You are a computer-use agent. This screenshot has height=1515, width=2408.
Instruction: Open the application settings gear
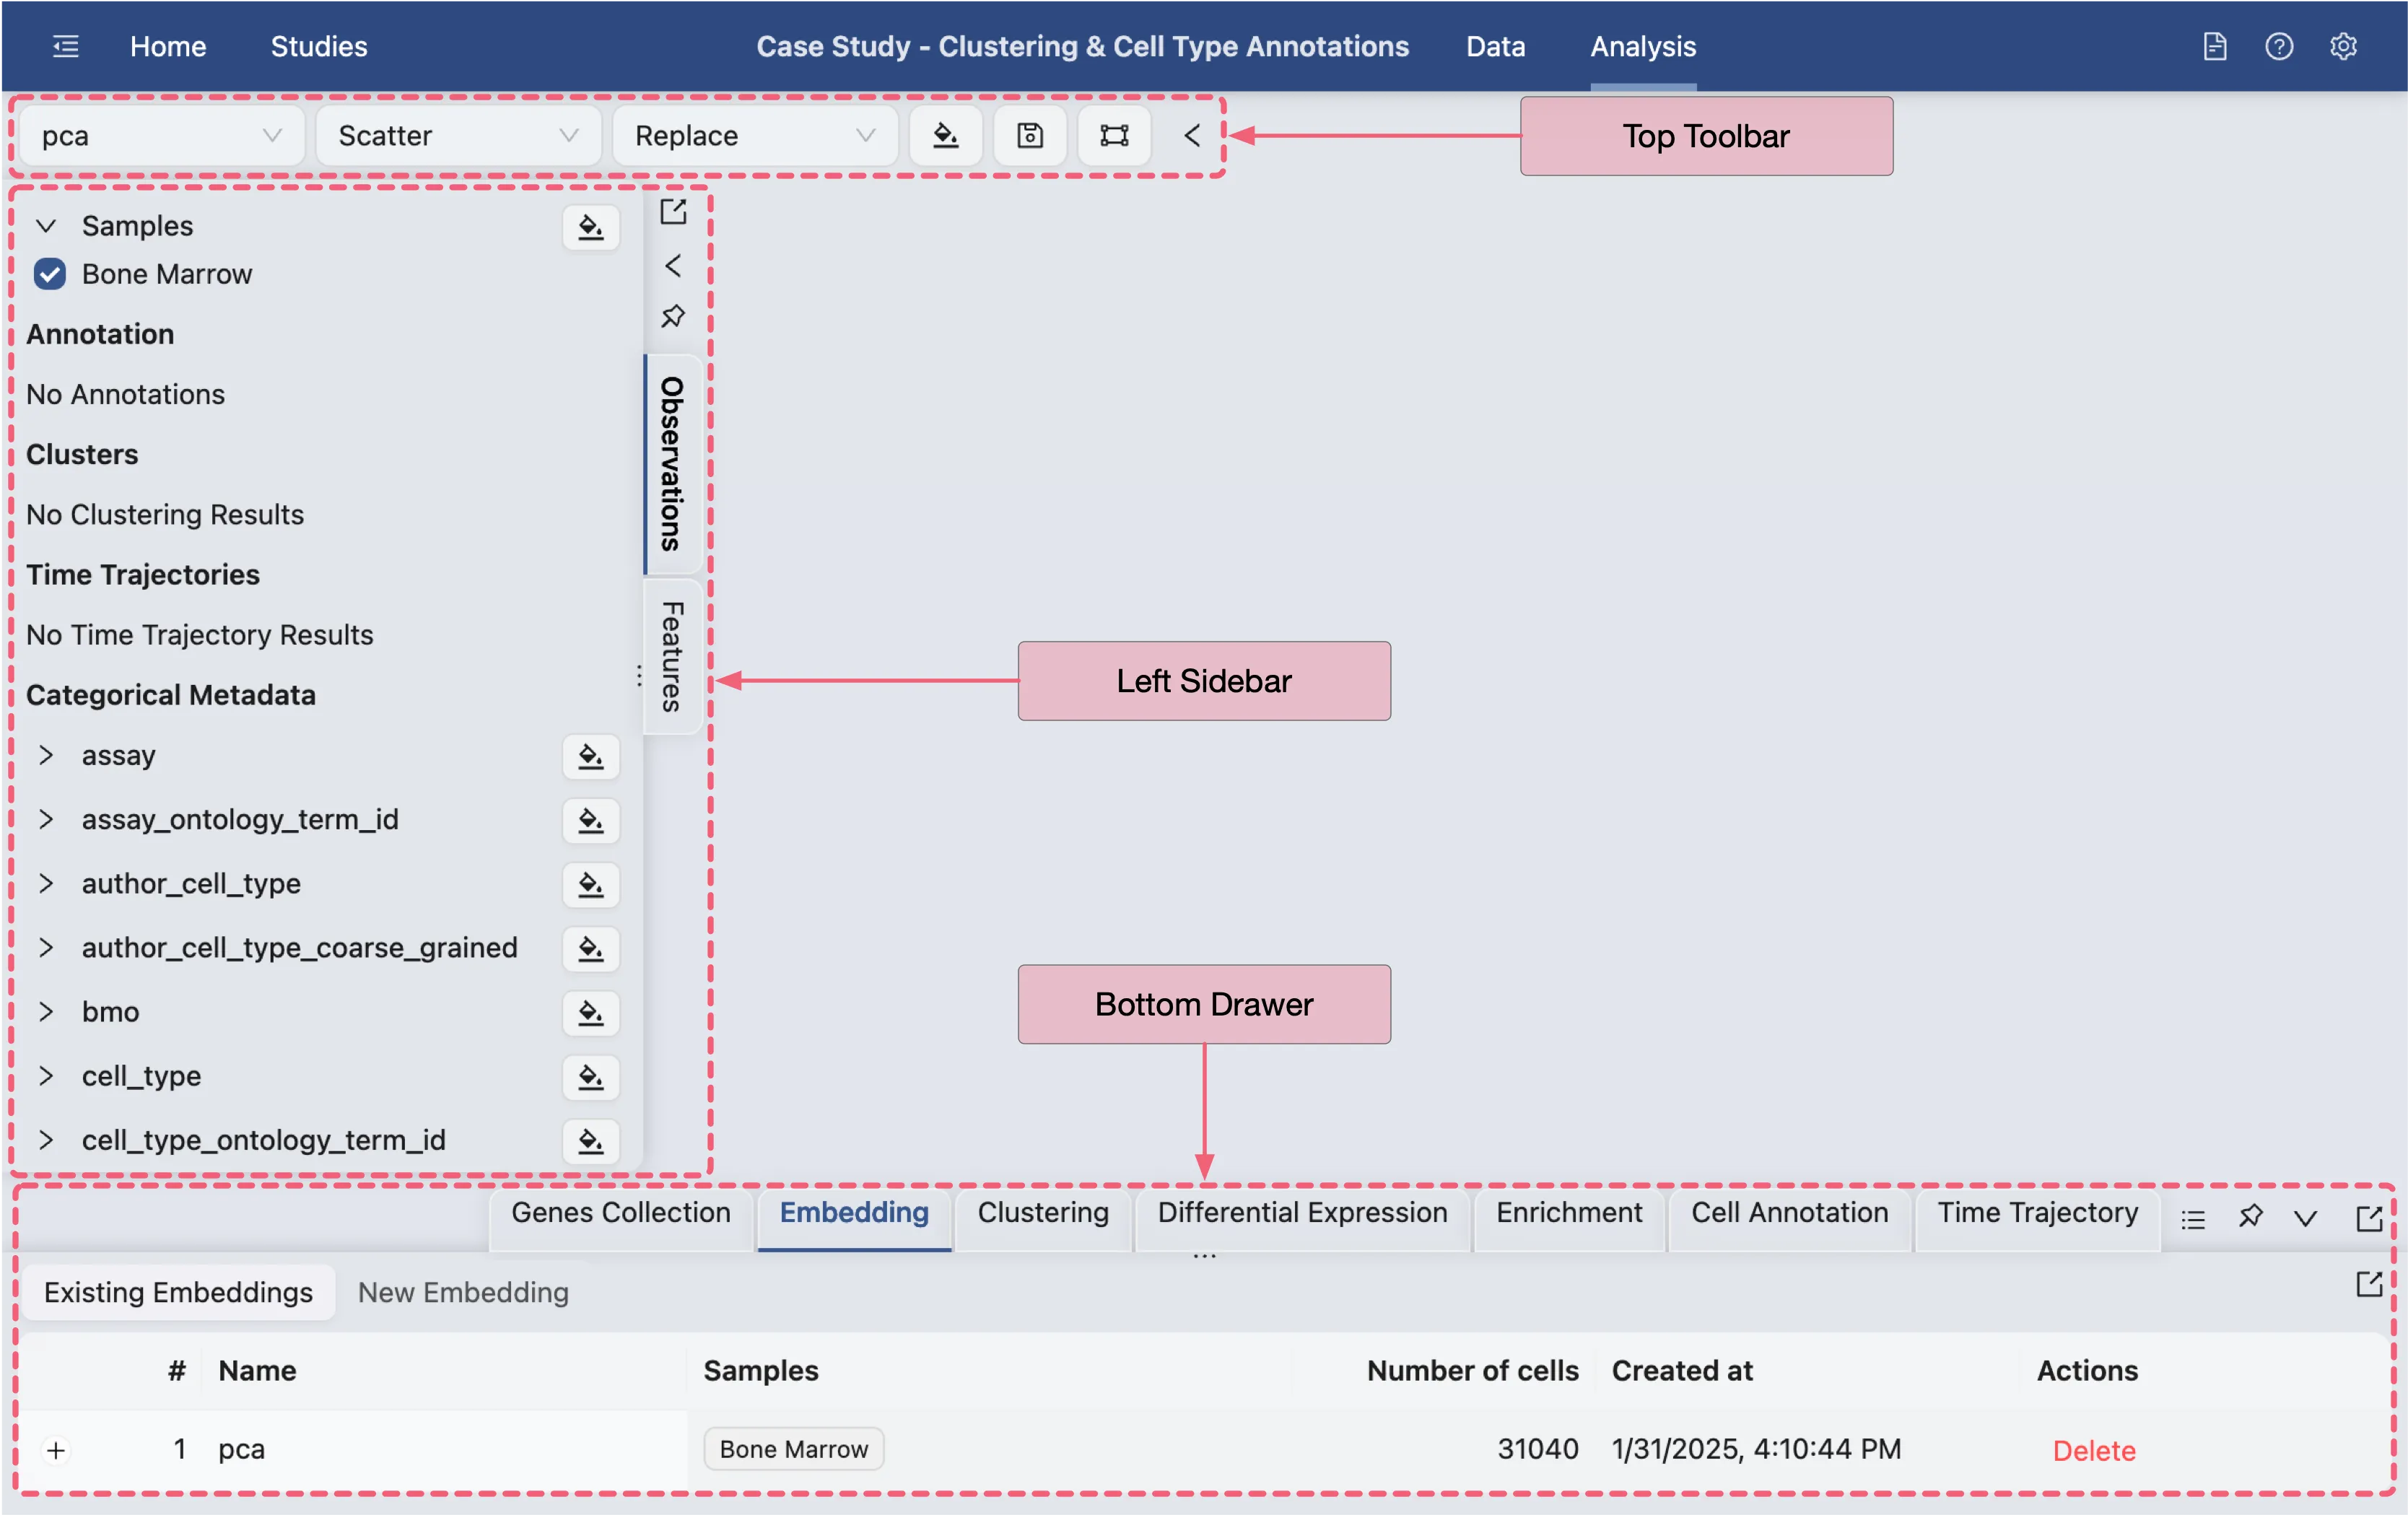pyautogui.click(x=2344, y=46)
